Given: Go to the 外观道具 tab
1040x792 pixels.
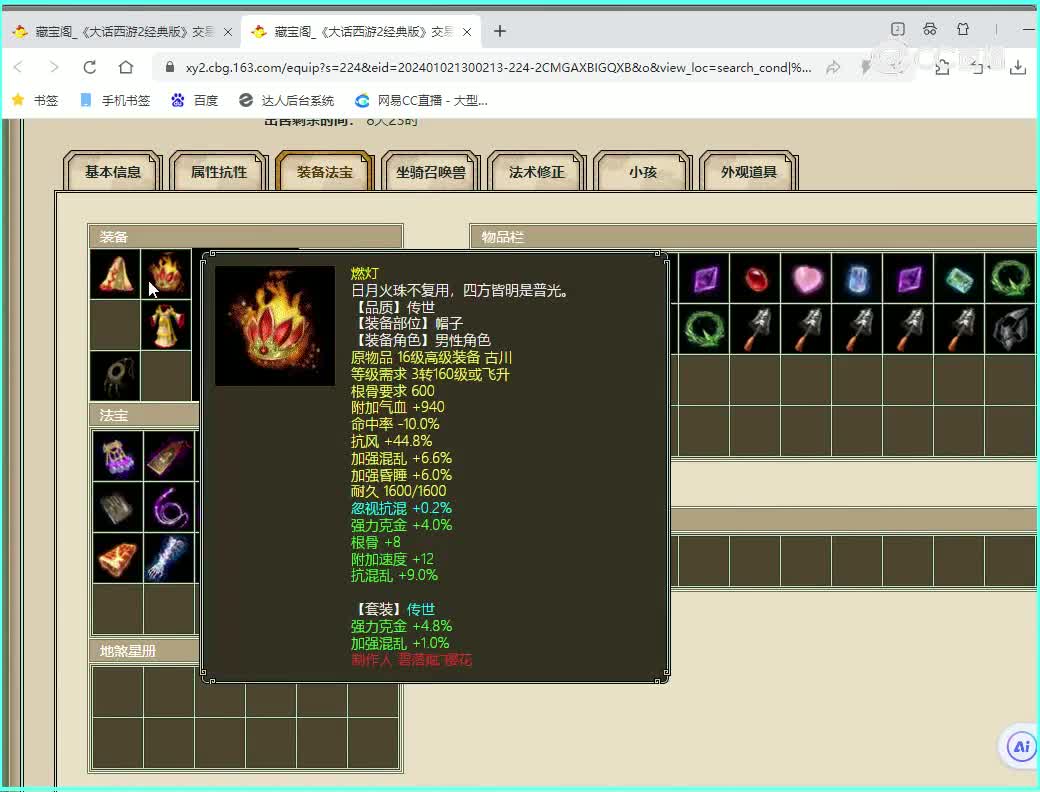Looking at the screenshot, I should tap(749, 172).
